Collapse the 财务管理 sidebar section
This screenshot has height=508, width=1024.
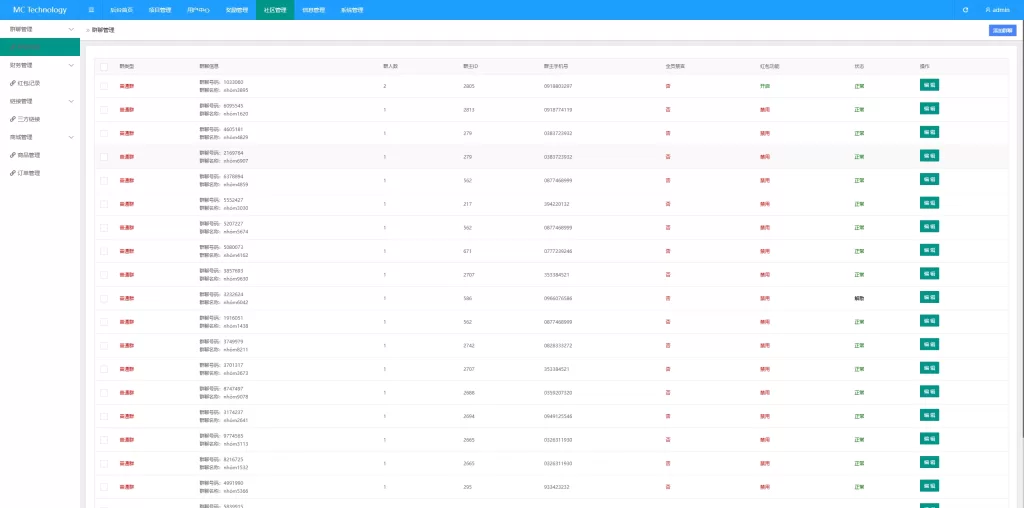pos(71,65)
